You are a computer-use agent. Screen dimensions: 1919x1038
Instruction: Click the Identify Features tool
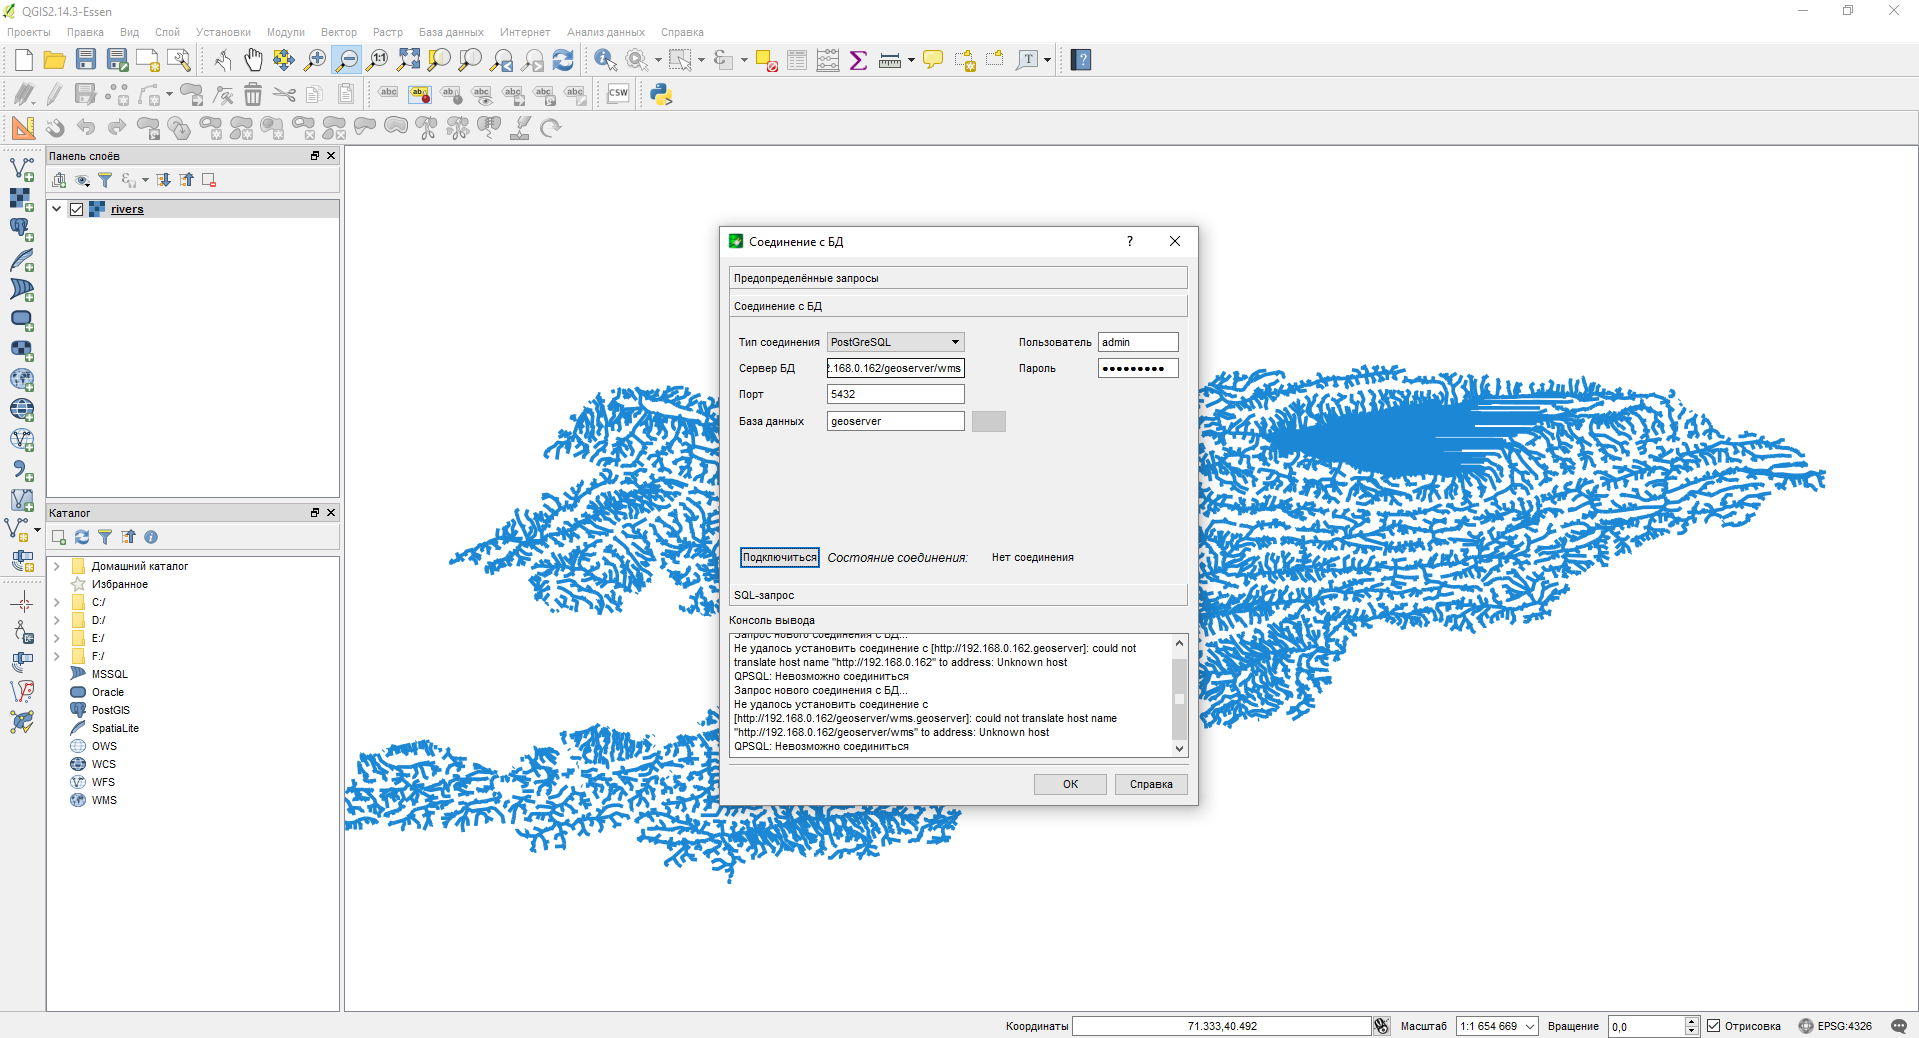coord(605,60)
